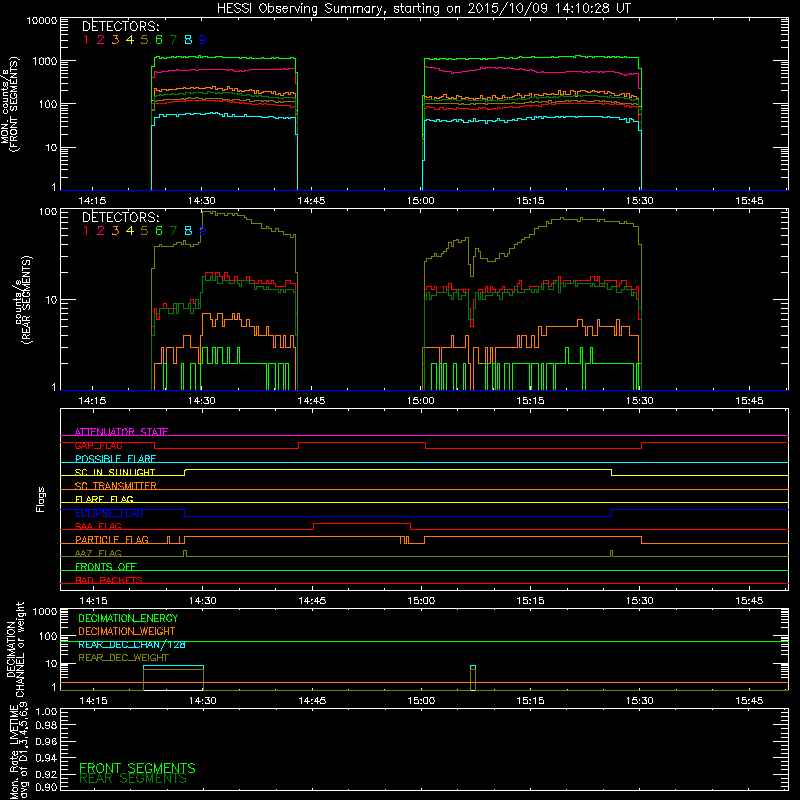Click the DECIMATION_WEIGHT legend label
The image size is (800, 800).
coord(127,631)
